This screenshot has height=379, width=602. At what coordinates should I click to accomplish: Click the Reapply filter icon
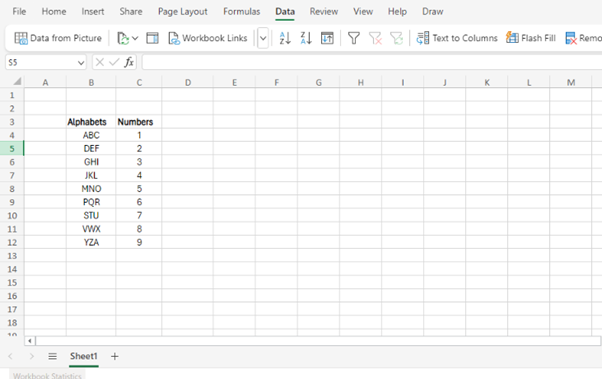[x=396, y=38]
